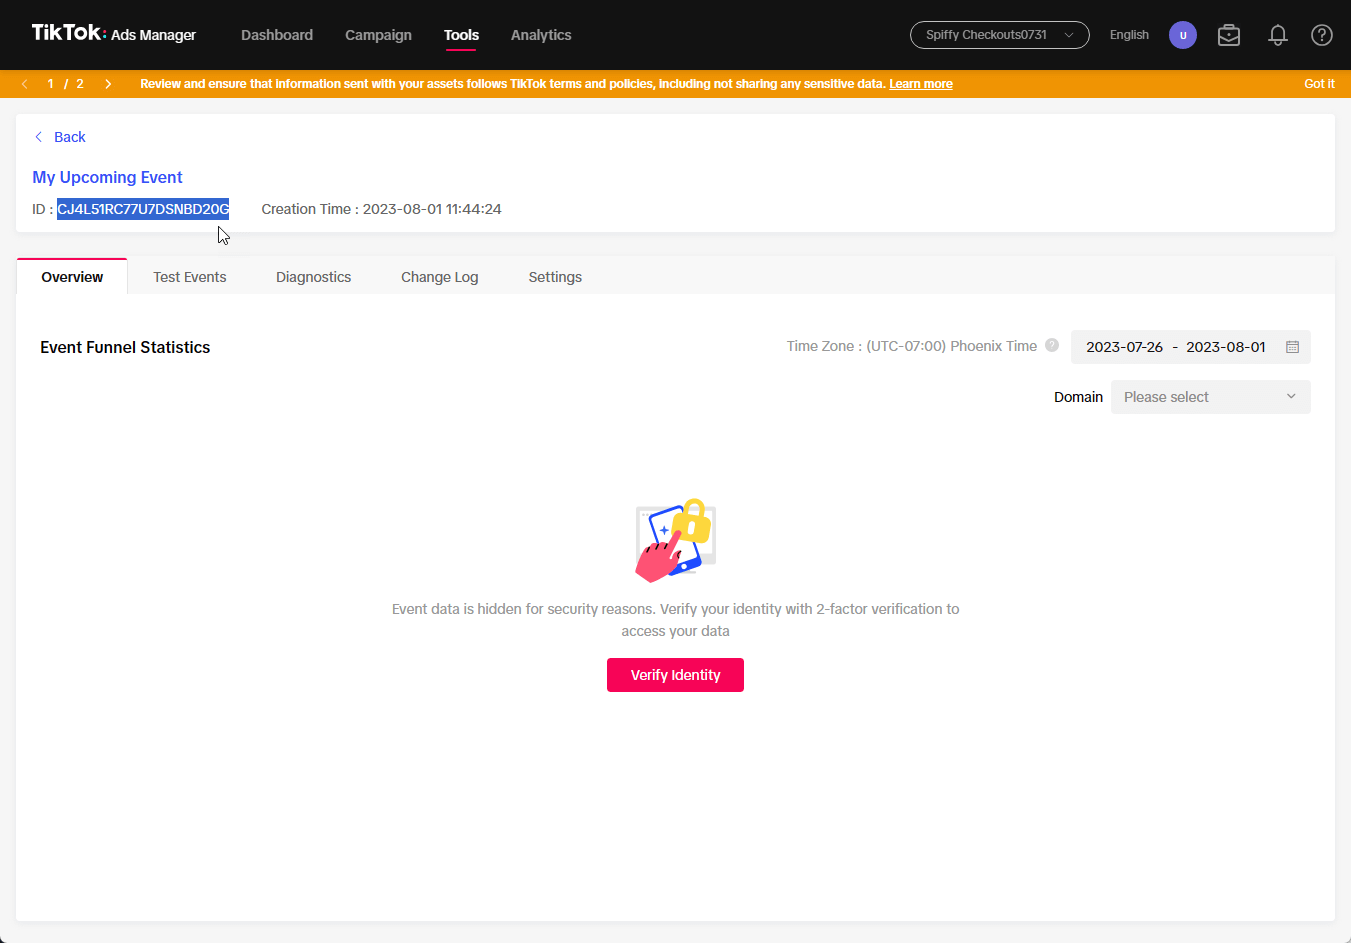Switch to the Diagnostics tab

click(314, 277)
